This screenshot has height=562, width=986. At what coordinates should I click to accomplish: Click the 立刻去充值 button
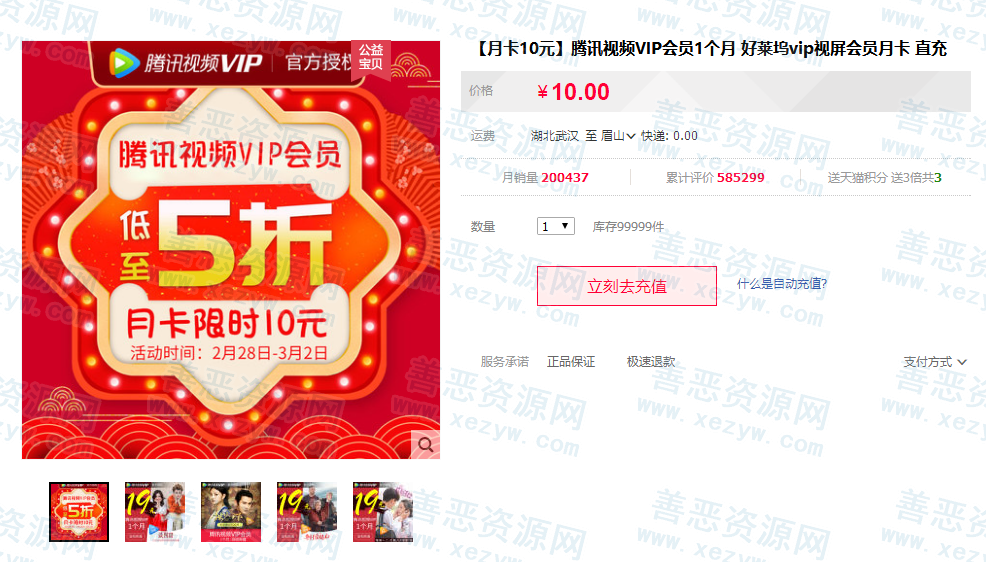click(x=626, y=286)
